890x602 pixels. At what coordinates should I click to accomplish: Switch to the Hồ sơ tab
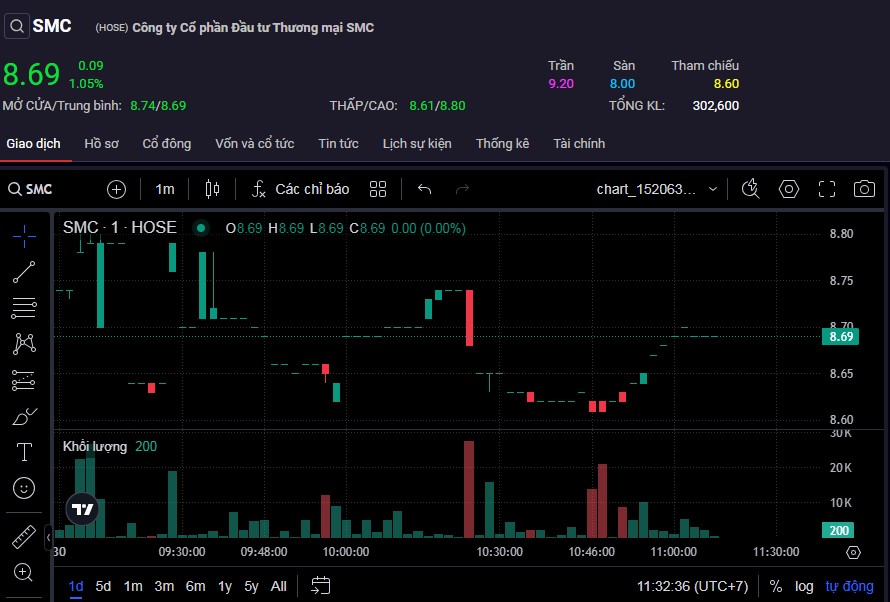tap(101, 143)
